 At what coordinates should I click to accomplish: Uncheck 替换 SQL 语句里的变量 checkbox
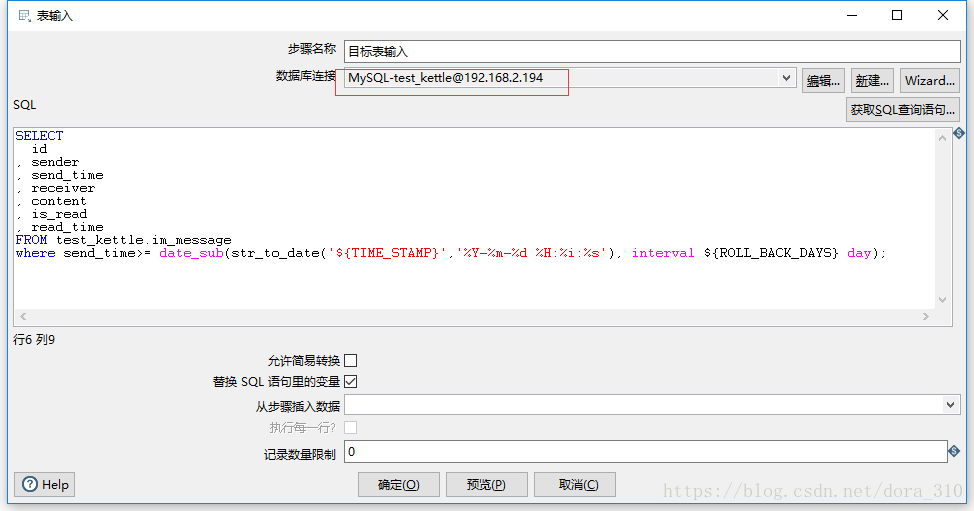350,381
